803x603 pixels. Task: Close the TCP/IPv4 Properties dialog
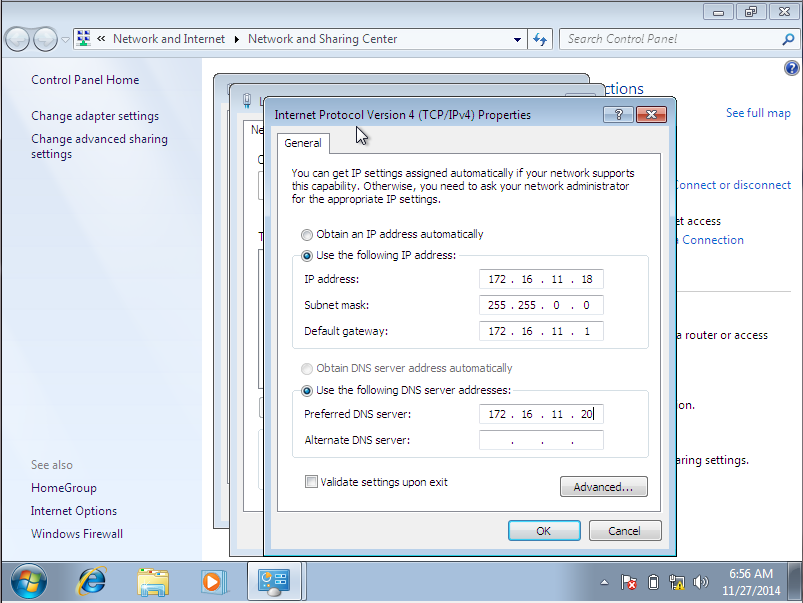tap(651, 115)
